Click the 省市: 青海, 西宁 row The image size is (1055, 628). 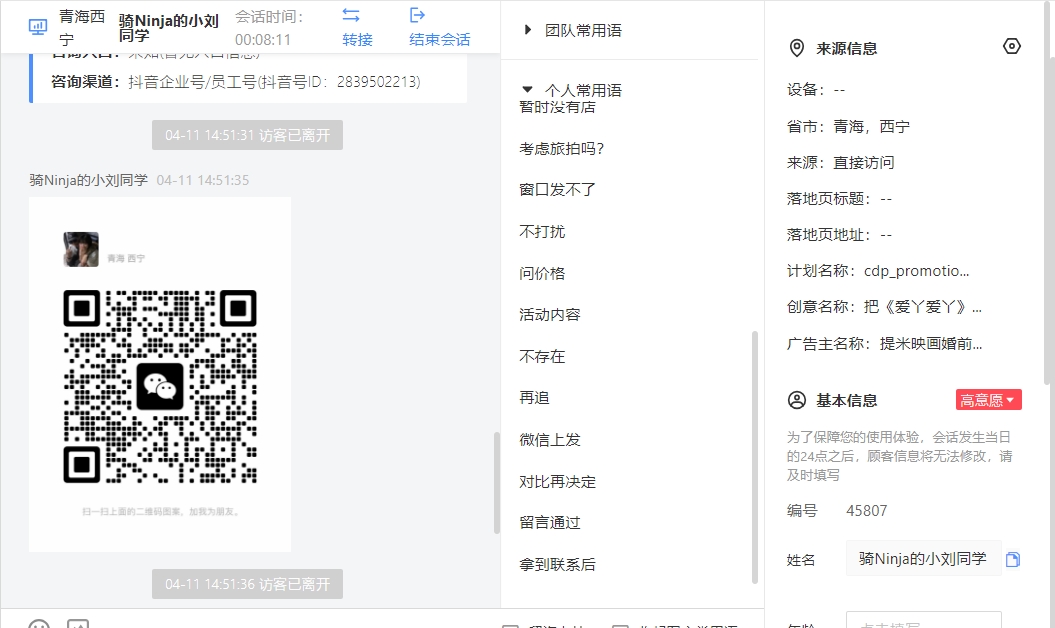[x=848, y=126]
